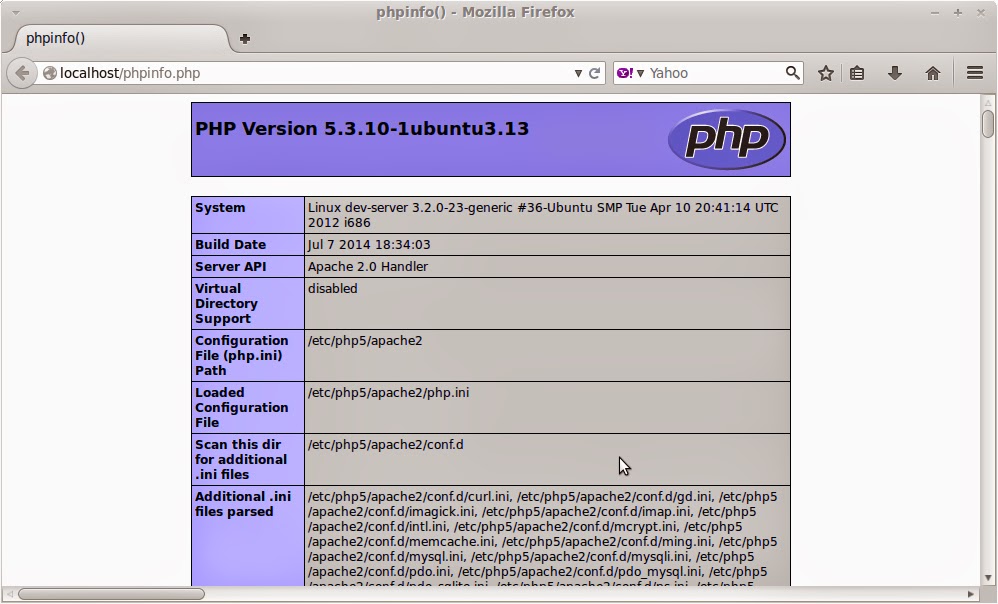Click the Server API label

[x=230, y=267]
